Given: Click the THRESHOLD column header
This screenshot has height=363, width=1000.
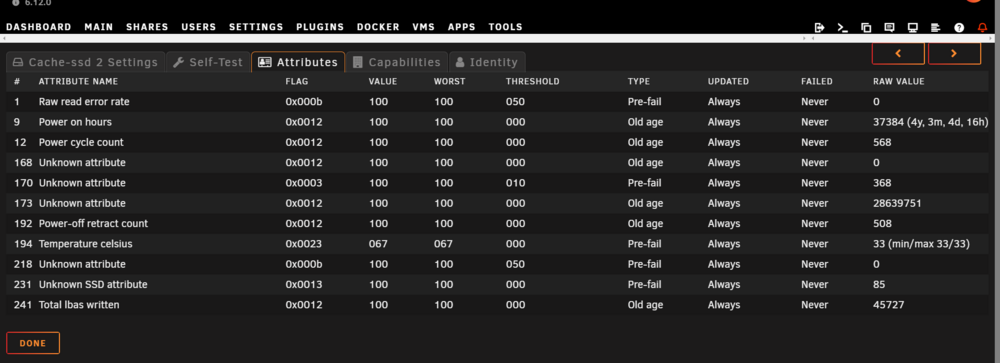Looking at the screenshot, I should coord(533,82).
